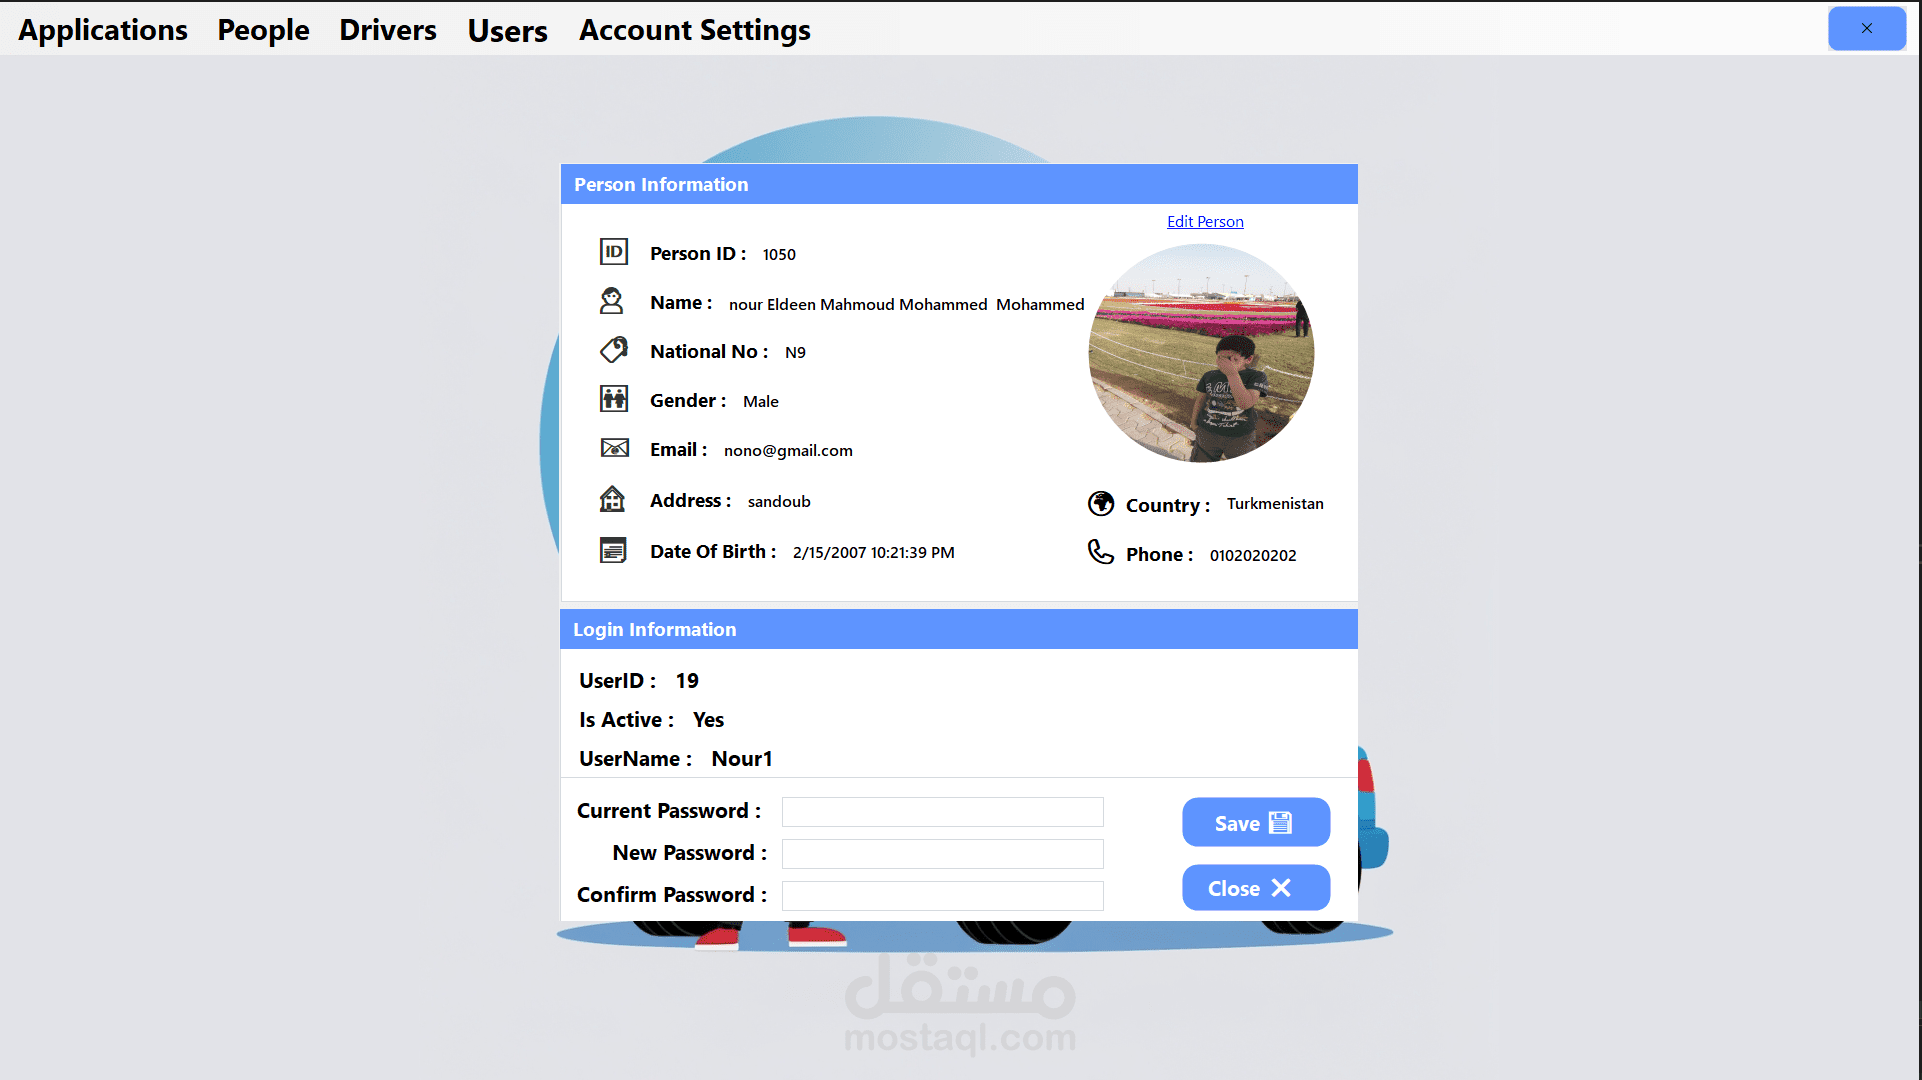This screenshot has width=1922, height=1080.
Task: Open the Account Settings menu
Action: pyautogui.click(x=694, y=30)
